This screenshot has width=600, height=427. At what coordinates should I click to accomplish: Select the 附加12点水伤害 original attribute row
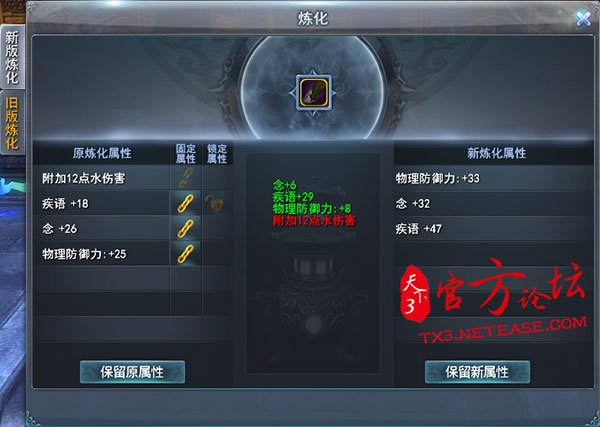(101, 178)
